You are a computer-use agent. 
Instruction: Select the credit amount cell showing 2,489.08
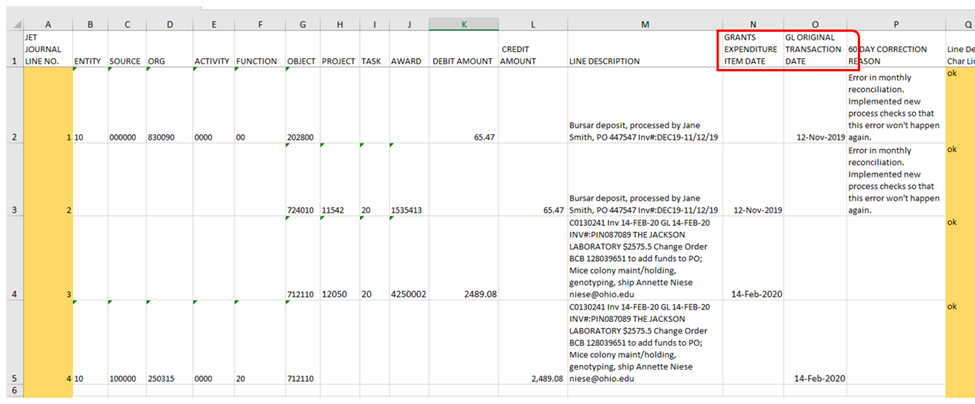click(x=531, y=379)
